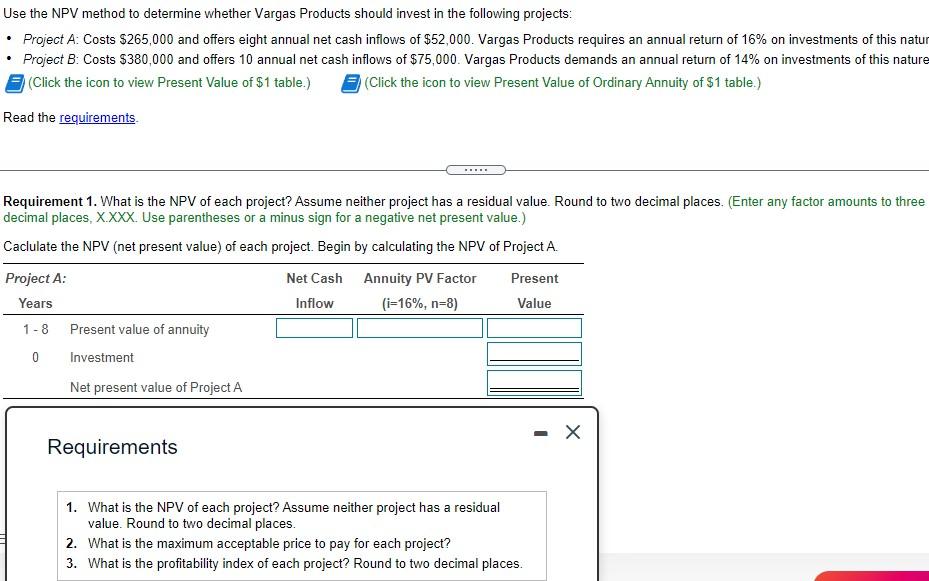This screenshot has width=929, height=581.
Task: Click the X icon on the Requirements popup
Action: [572, 432]
